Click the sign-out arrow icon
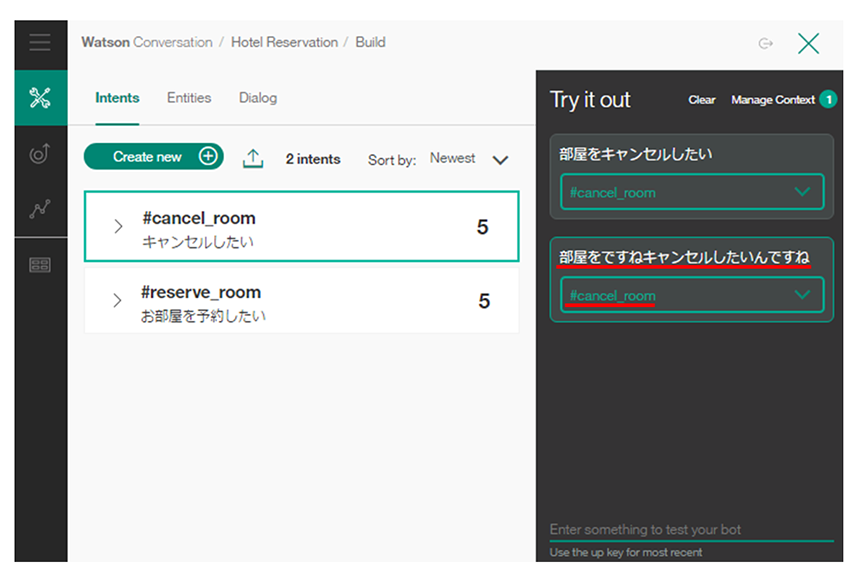Screen dimensions: 860x575 pyautogui.click(x=766, y=43)
